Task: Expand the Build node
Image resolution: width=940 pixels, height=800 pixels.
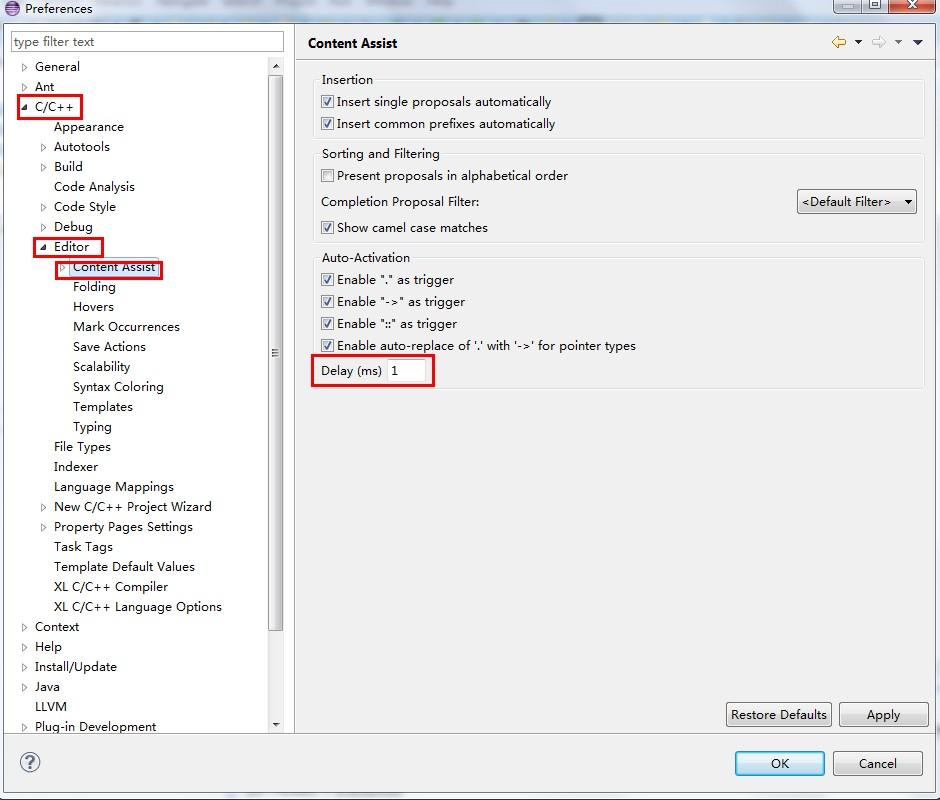Action: (43, 167)
